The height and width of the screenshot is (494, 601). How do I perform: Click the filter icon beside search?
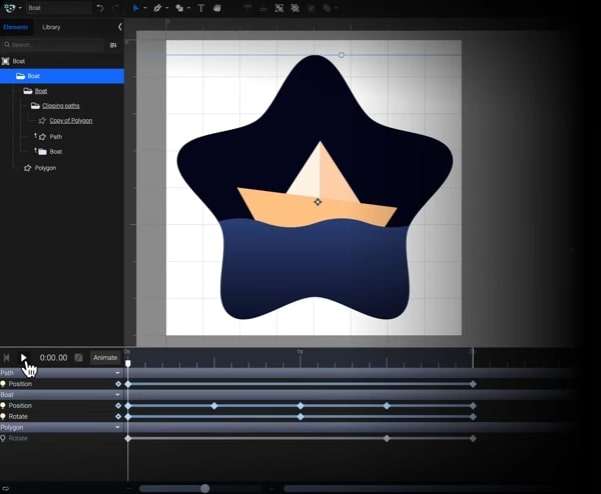pos(113,45)
